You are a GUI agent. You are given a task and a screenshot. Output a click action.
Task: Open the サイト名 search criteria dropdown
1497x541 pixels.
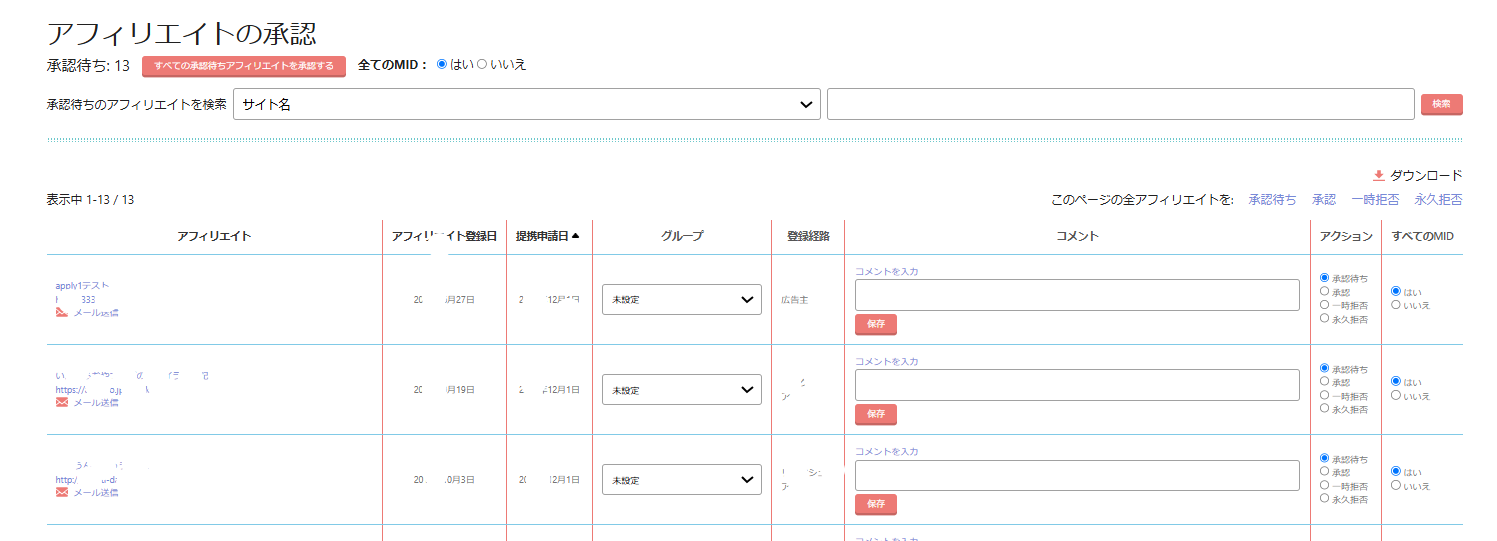tap(526, 104)
